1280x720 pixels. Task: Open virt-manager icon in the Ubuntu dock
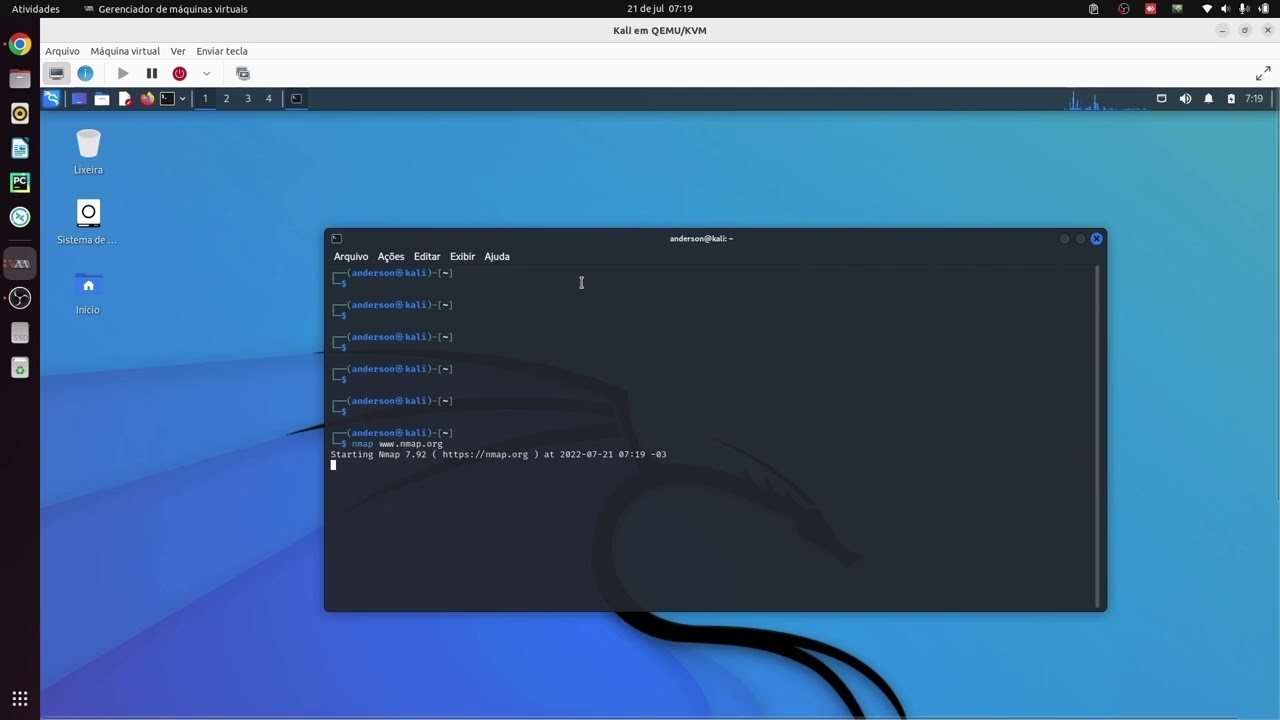click(x=20, y=263)
